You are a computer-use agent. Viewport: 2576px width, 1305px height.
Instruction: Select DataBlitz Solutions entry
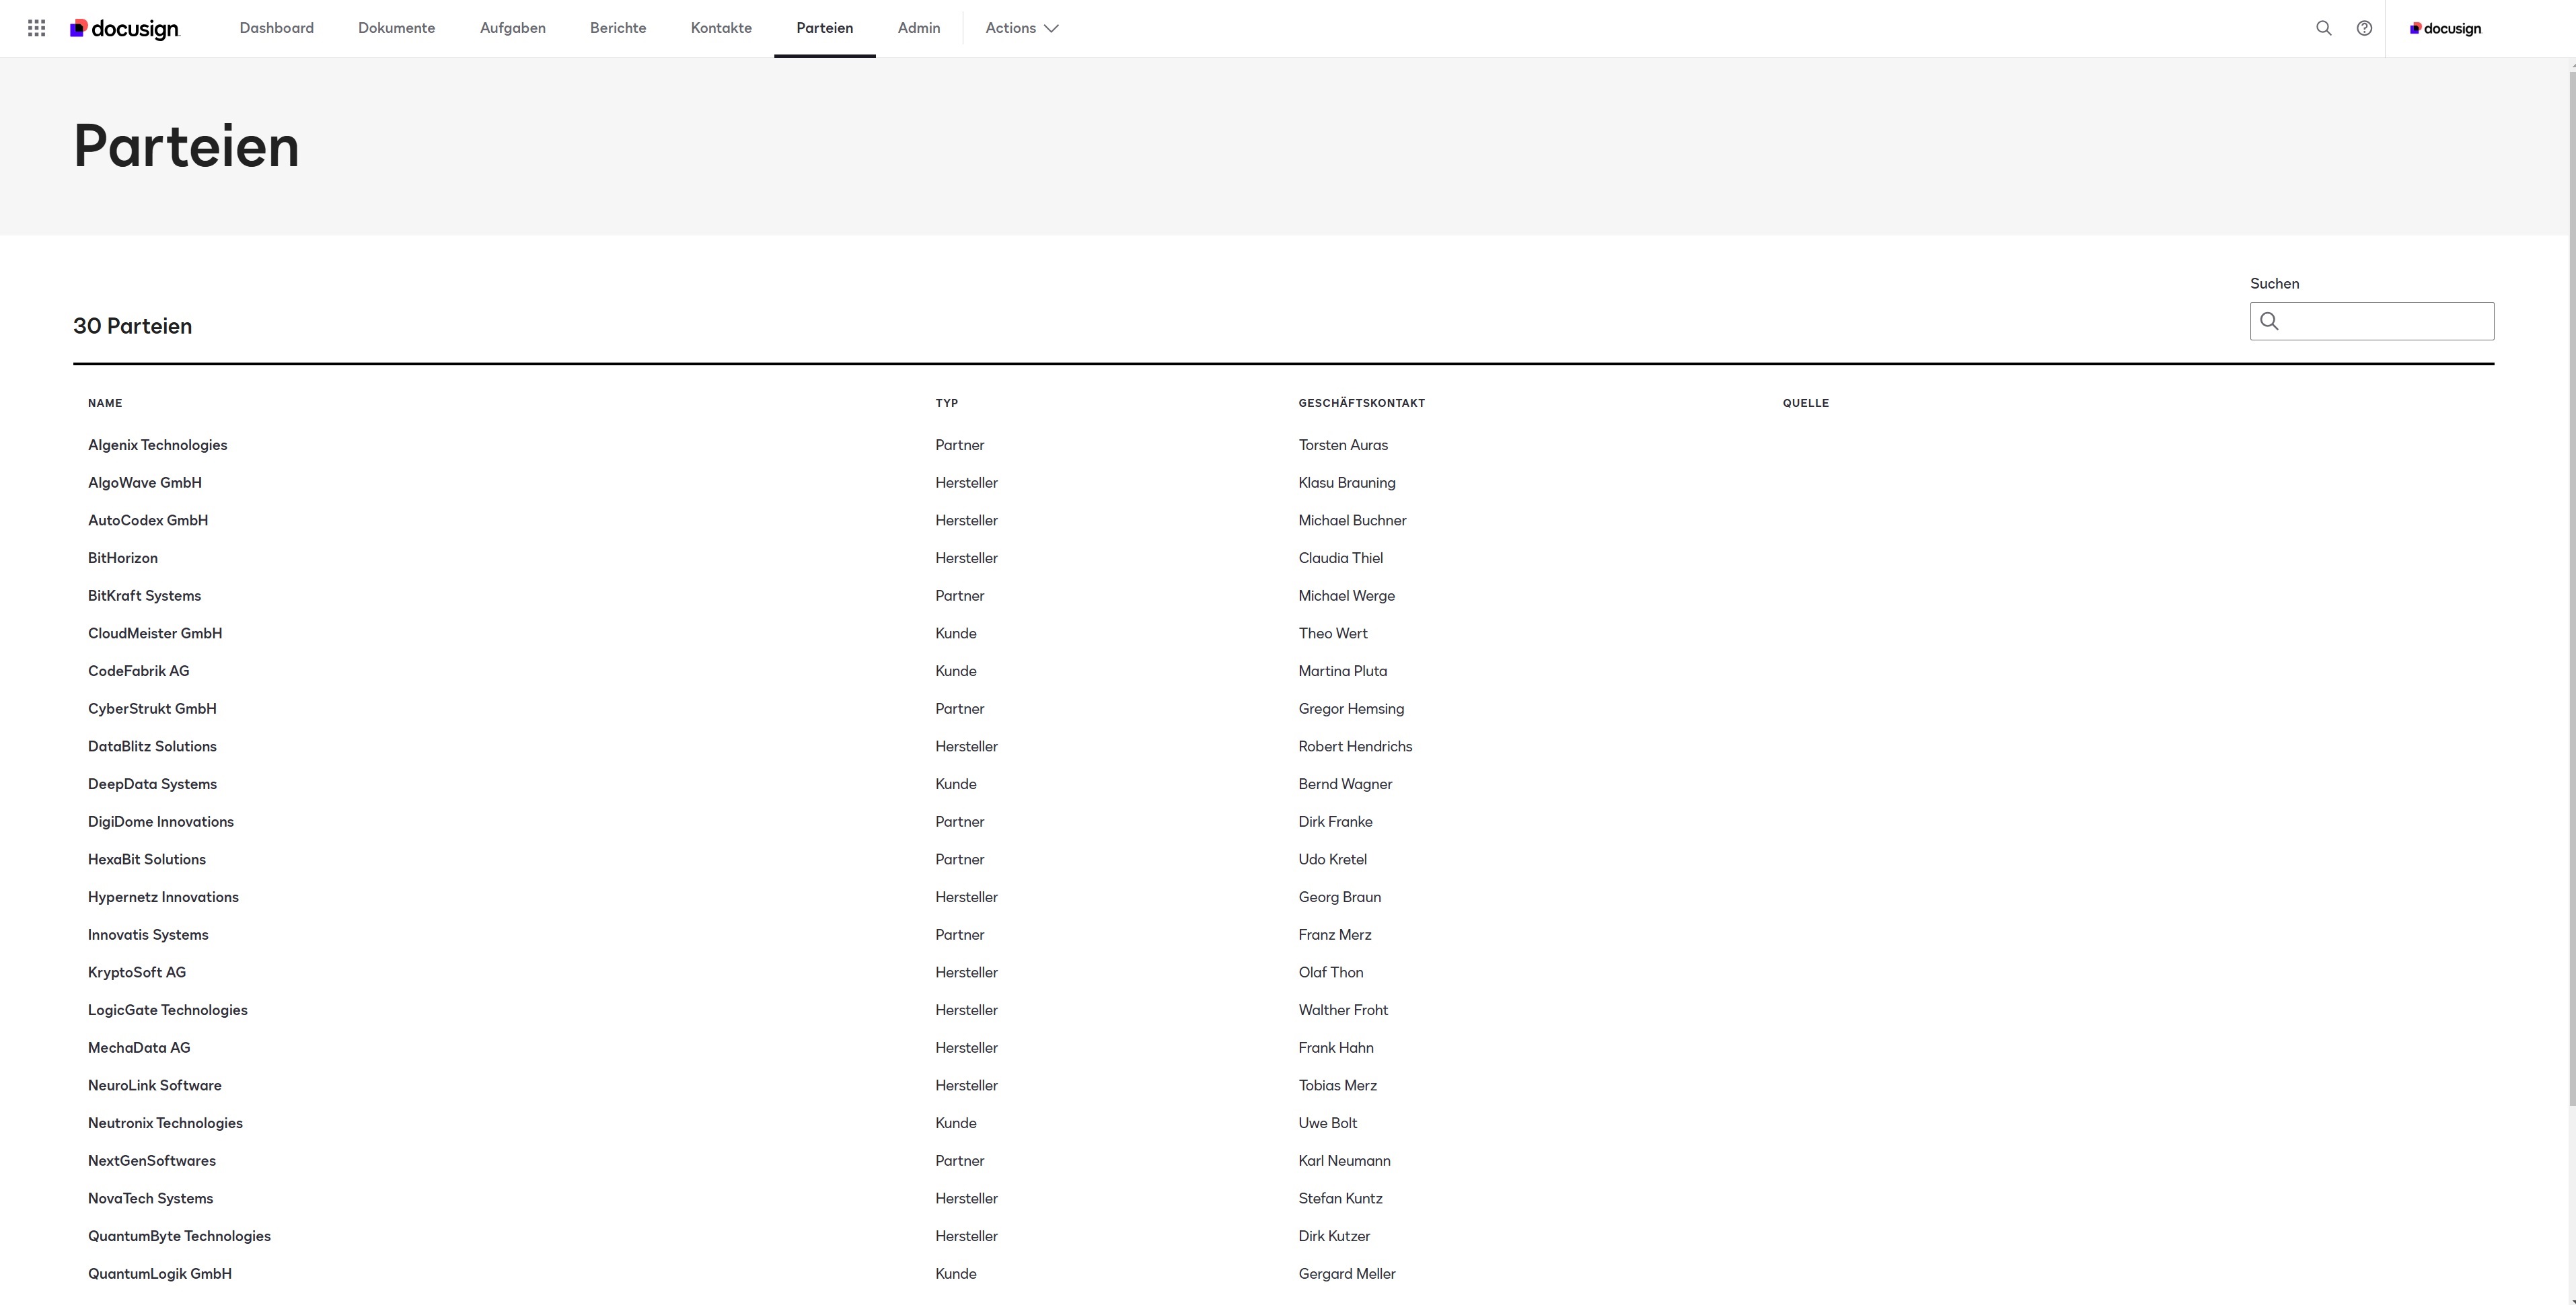(x=152, y=747)
